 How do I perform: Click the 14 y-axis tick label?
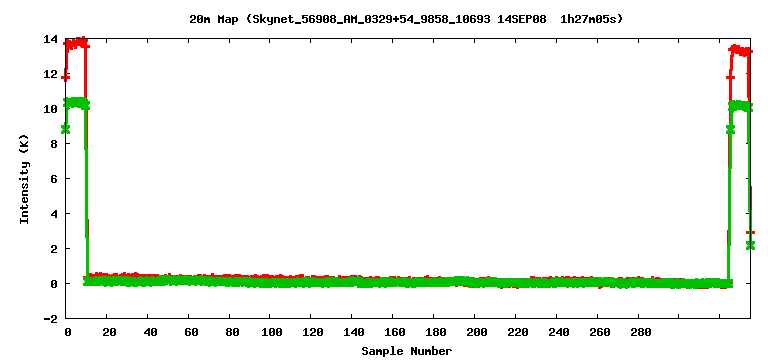click(x=51, y=39)
